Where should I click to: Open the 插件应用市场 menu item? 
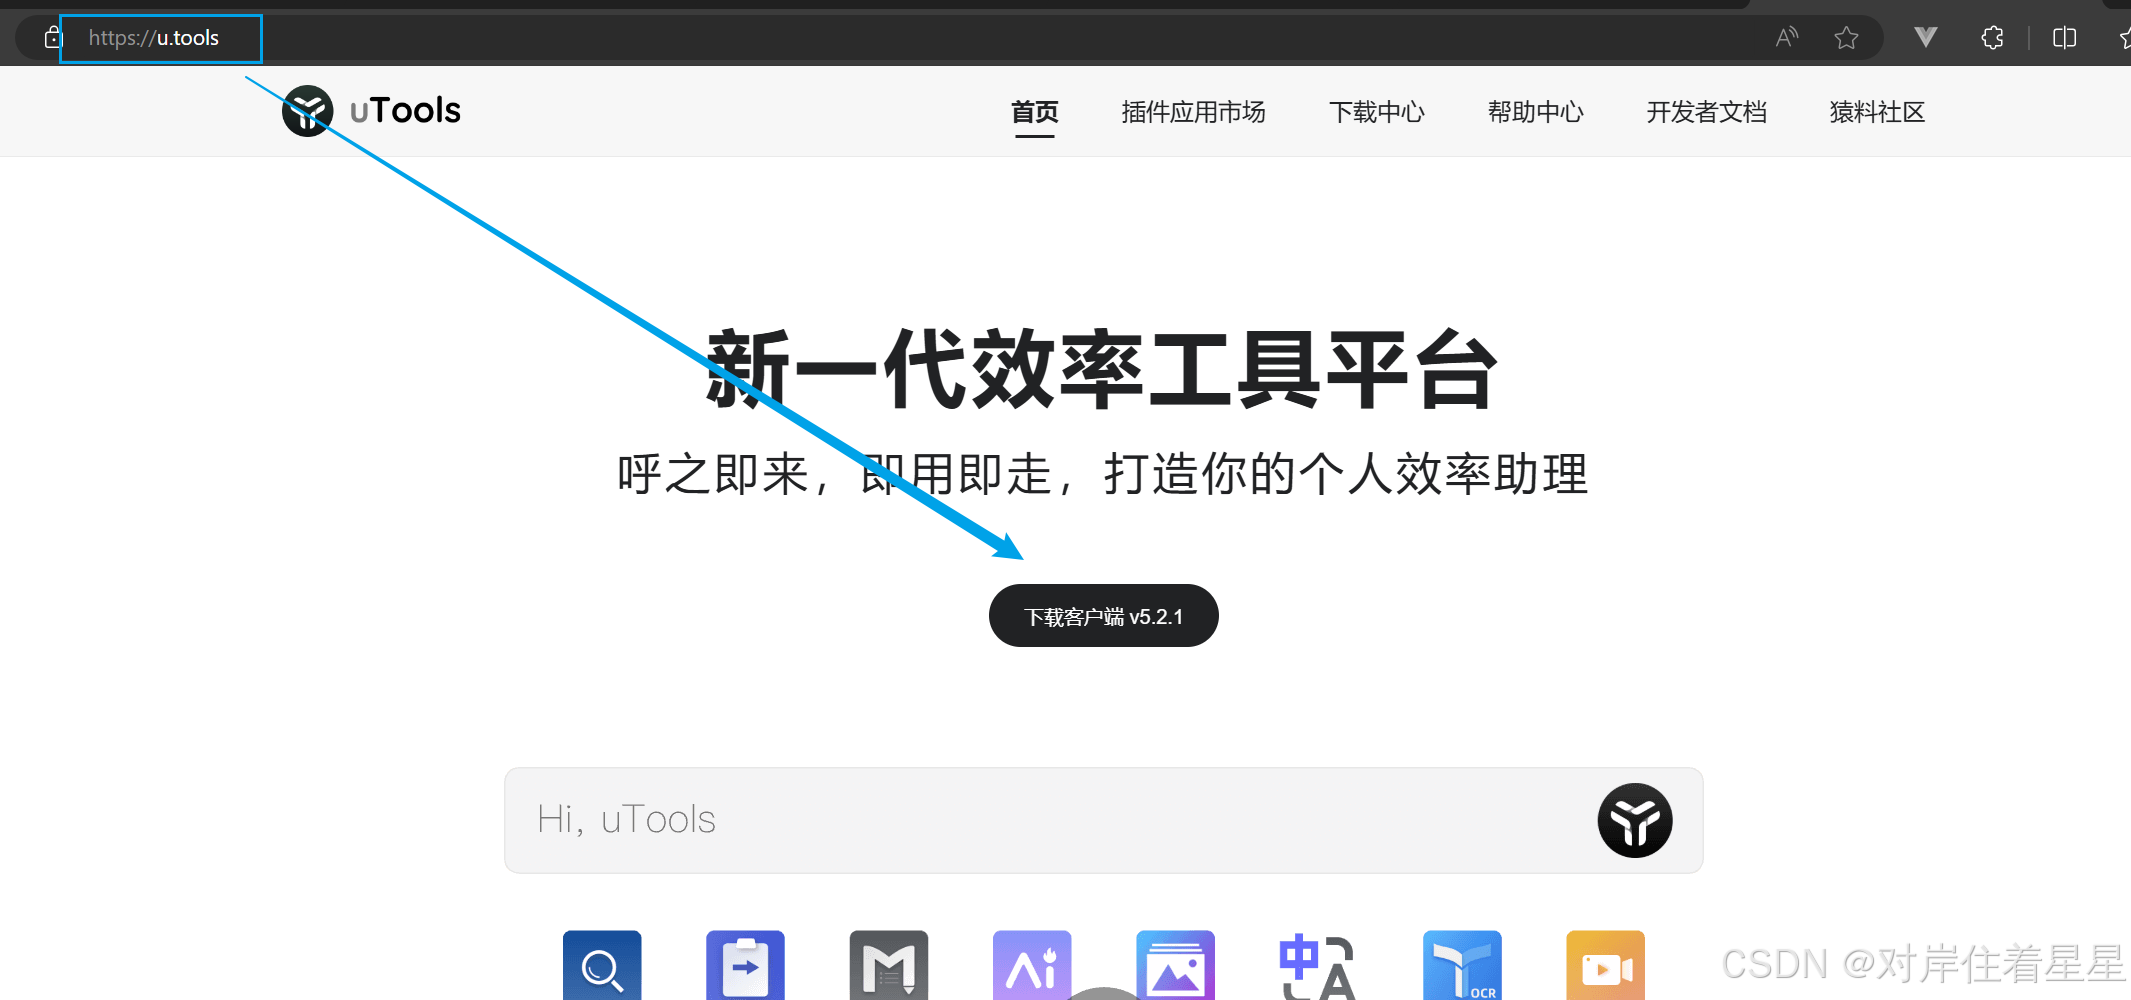1194,112
